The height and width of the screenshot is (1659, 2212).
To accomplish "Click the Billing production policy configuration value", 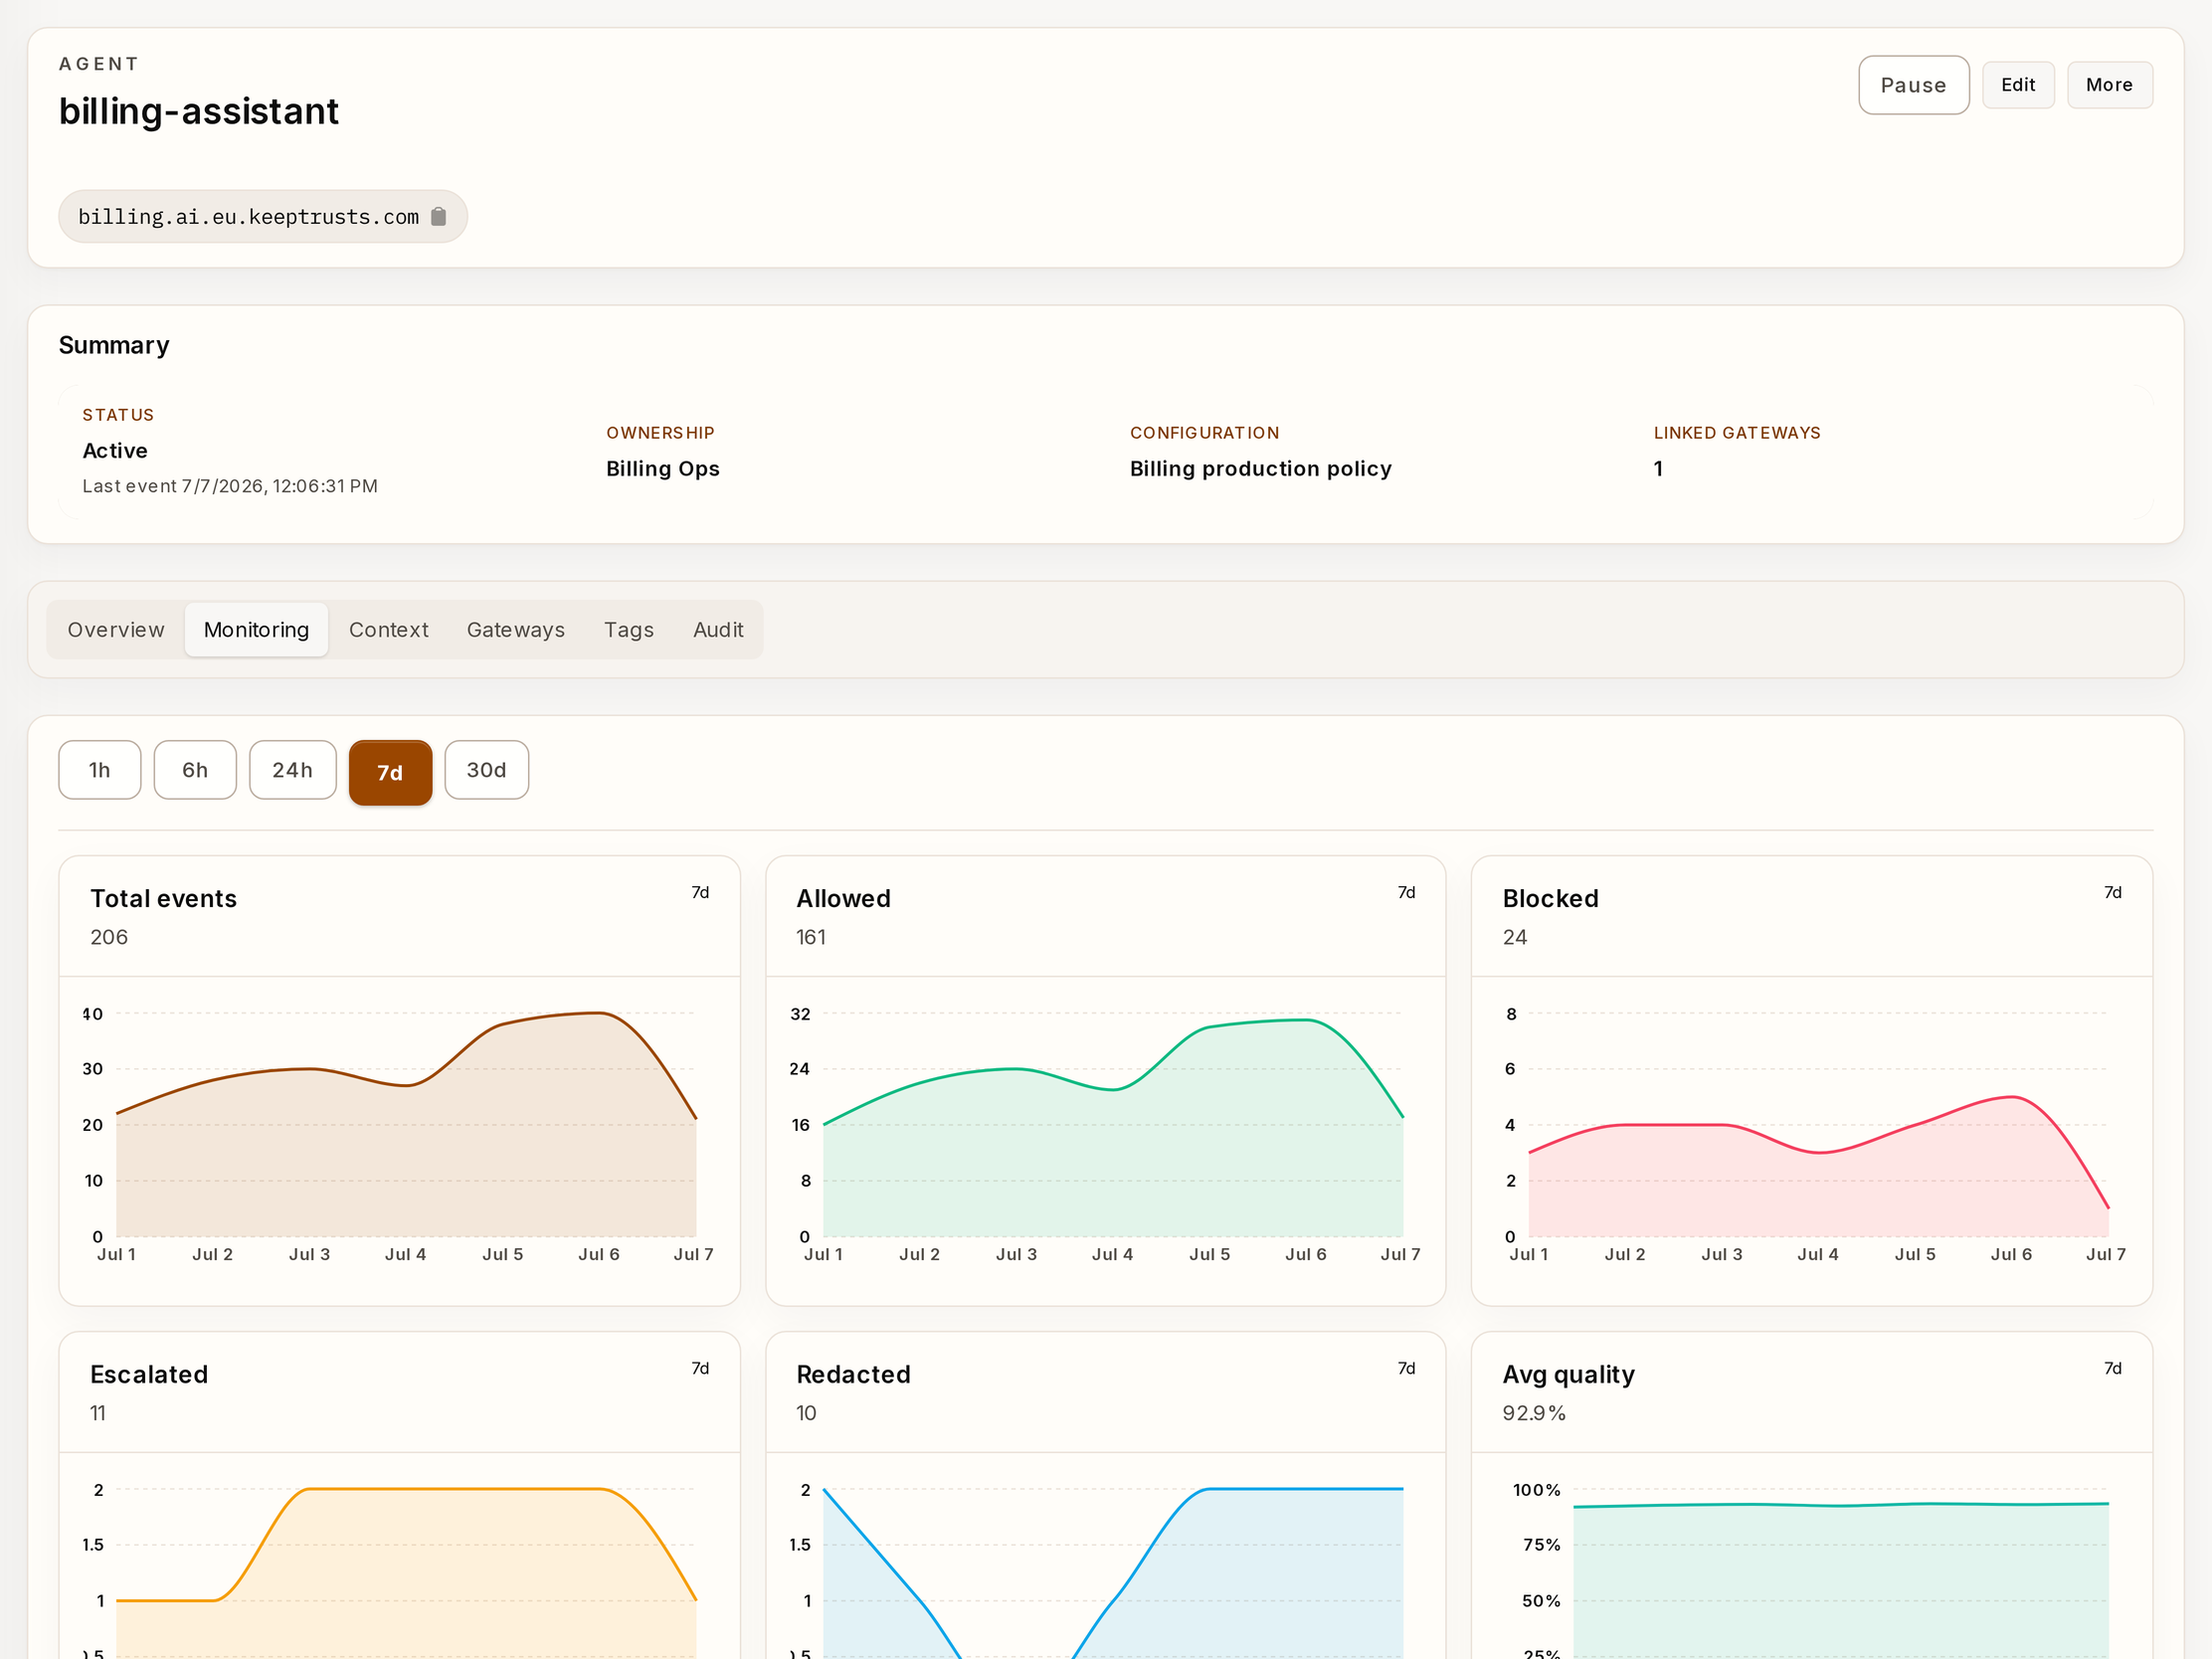I will 1260,469.
